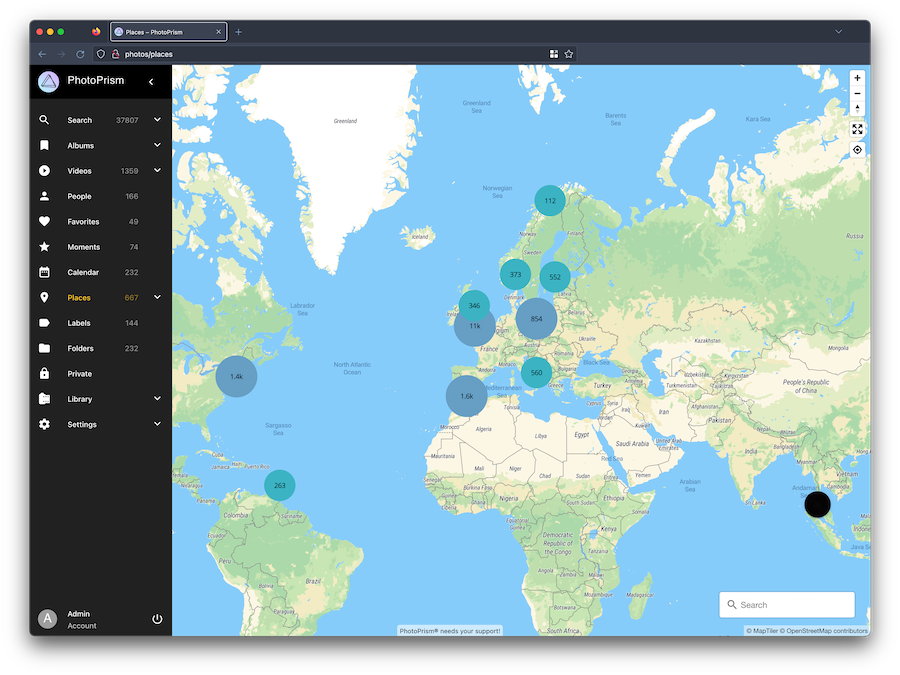
Task: Toggle map tilt with the compass control
Action: pos(857,109)
